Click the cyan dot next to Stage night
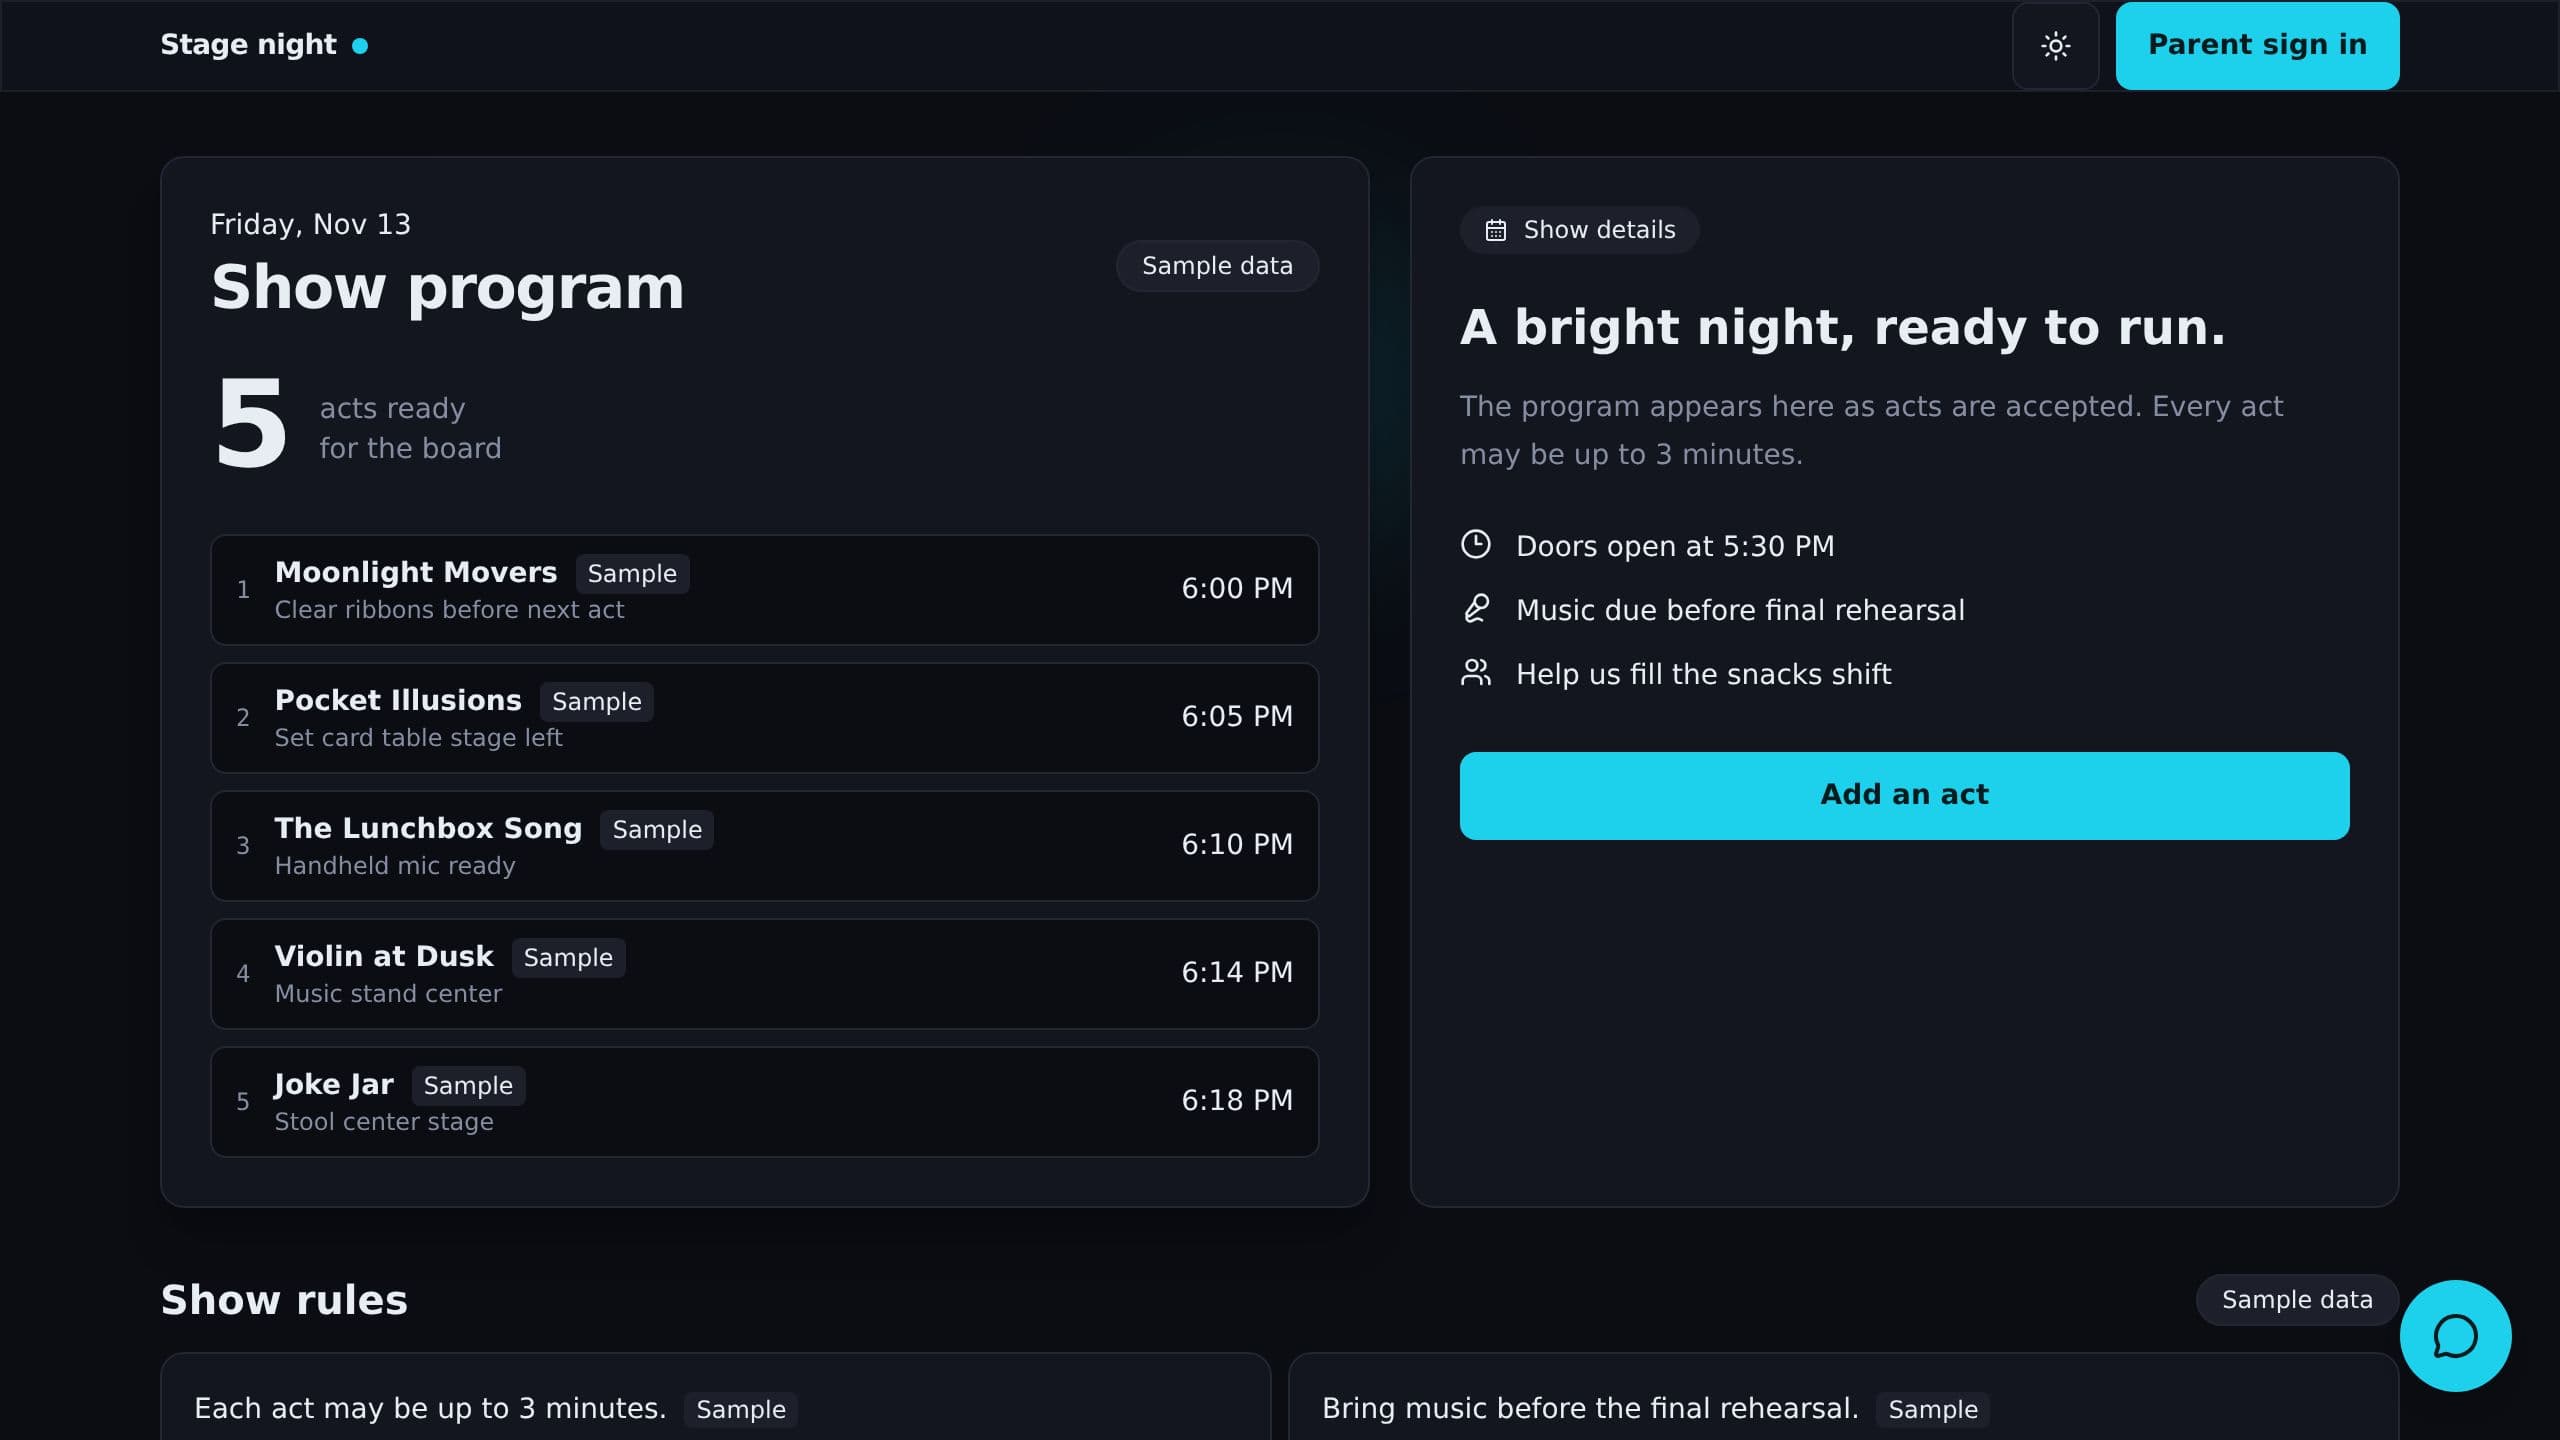Viewport: 2560px width, 1440px height. click(360, 46)
